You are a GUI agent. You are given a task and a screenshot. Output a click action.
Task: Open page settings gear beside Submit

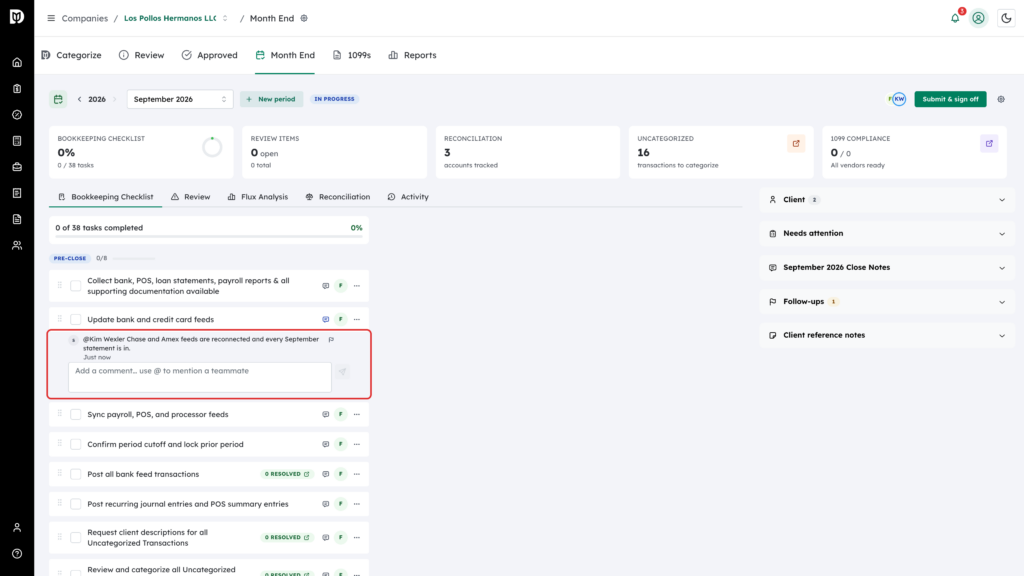[1001, 99]
